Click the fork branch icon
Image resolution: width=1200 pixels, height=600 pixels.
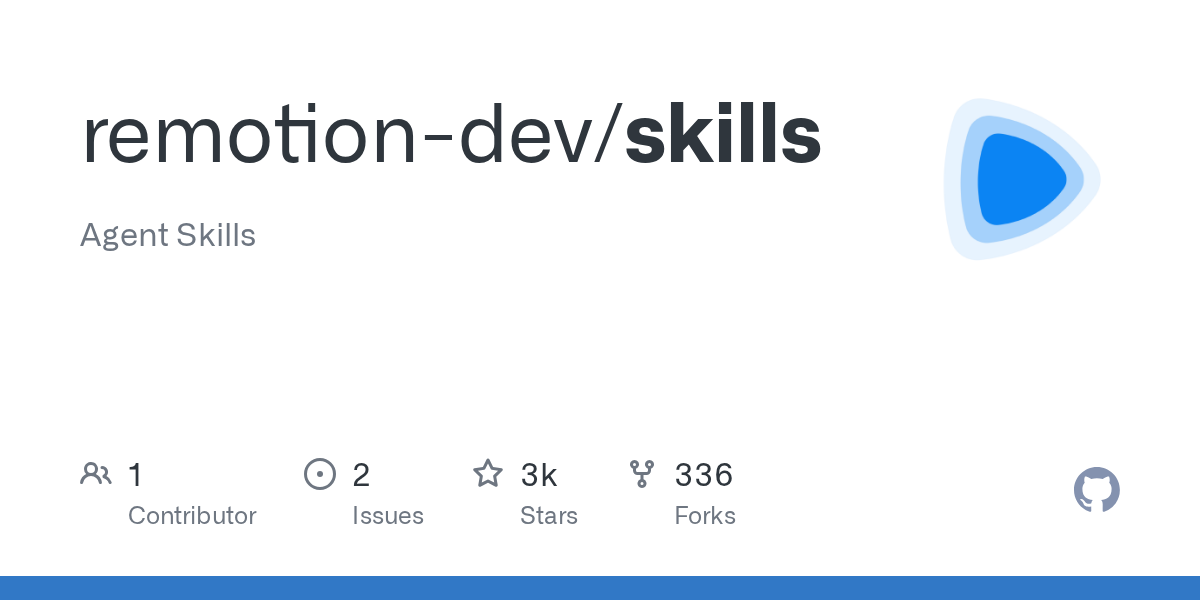click(x=642, y=473)
